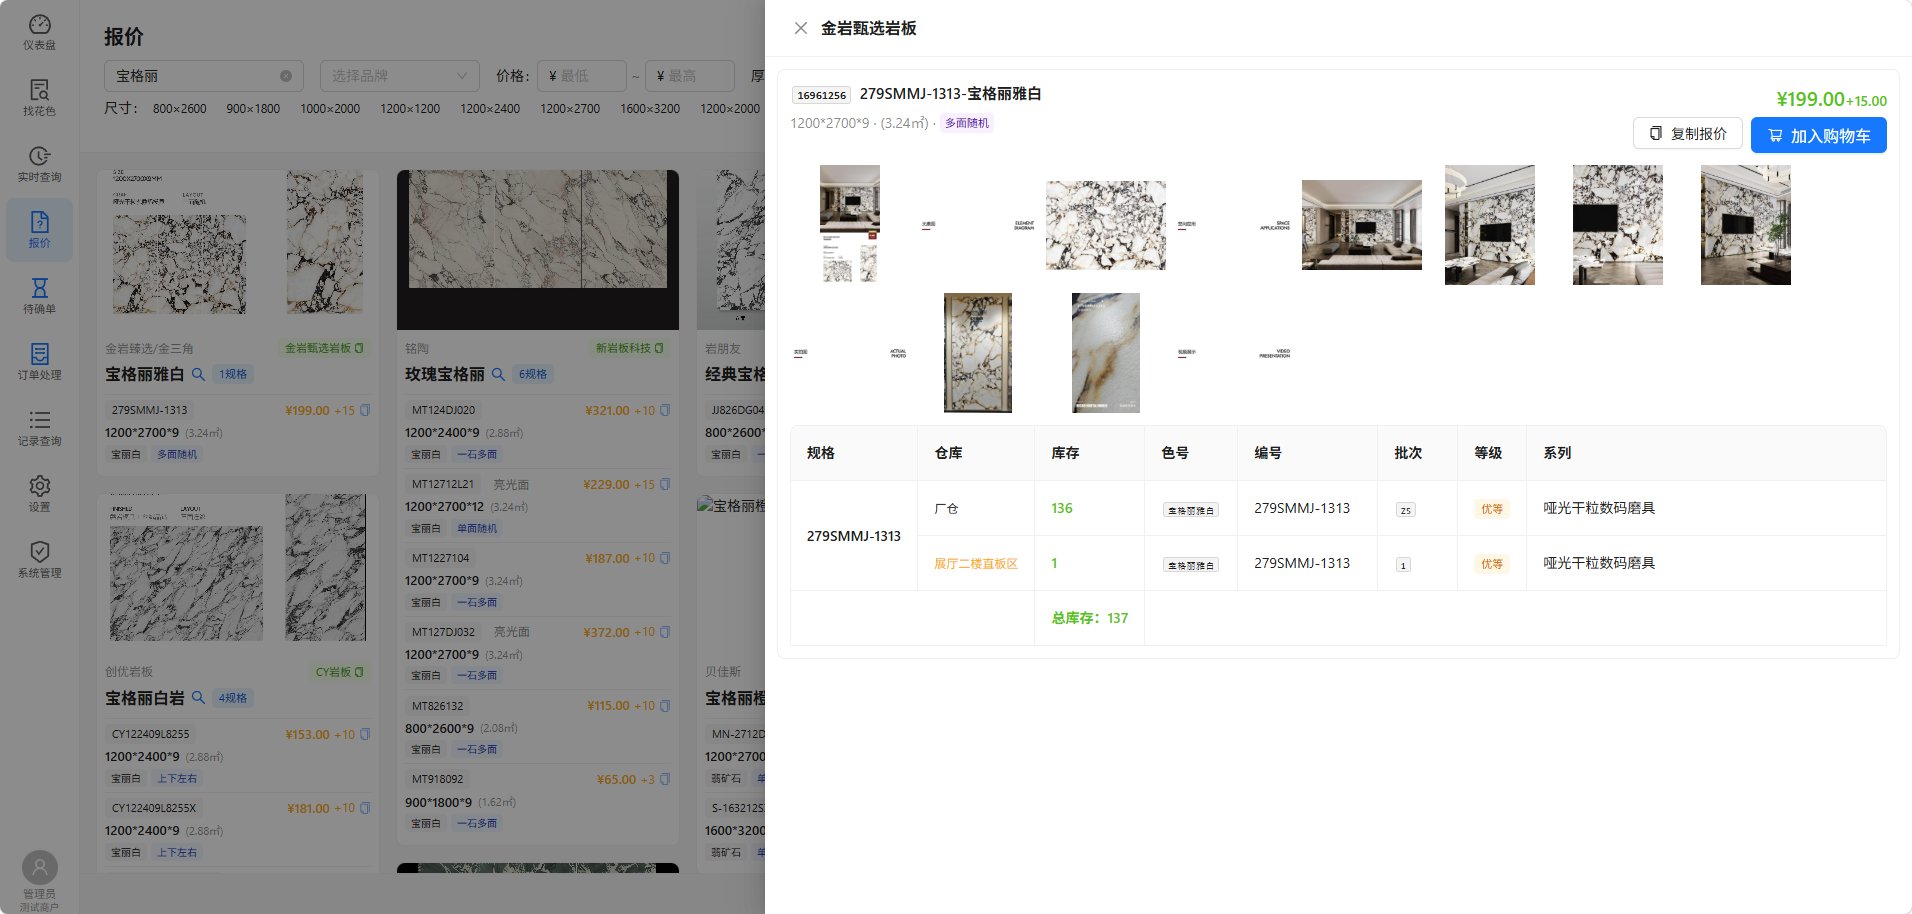Click the 6规格 badge for 玫瑰宝格丽
Image resolution: width=1912 pixels, height=914 pixels.
click(533, 374)
